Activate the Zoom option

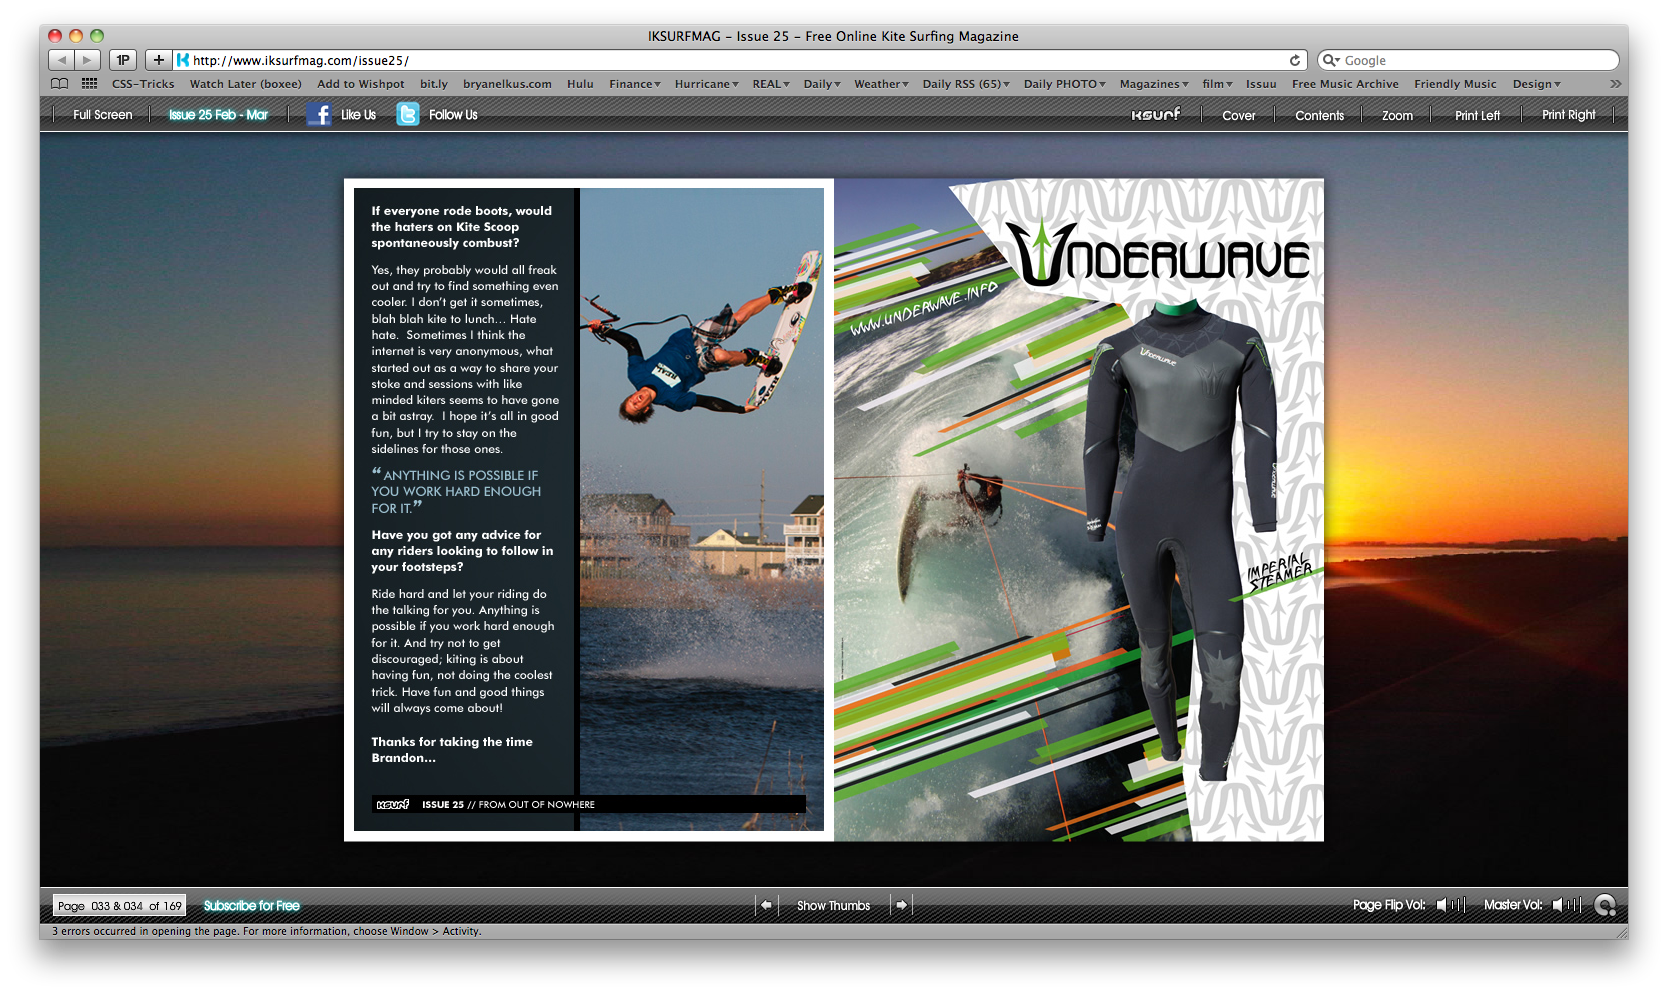pos(1397,116)
